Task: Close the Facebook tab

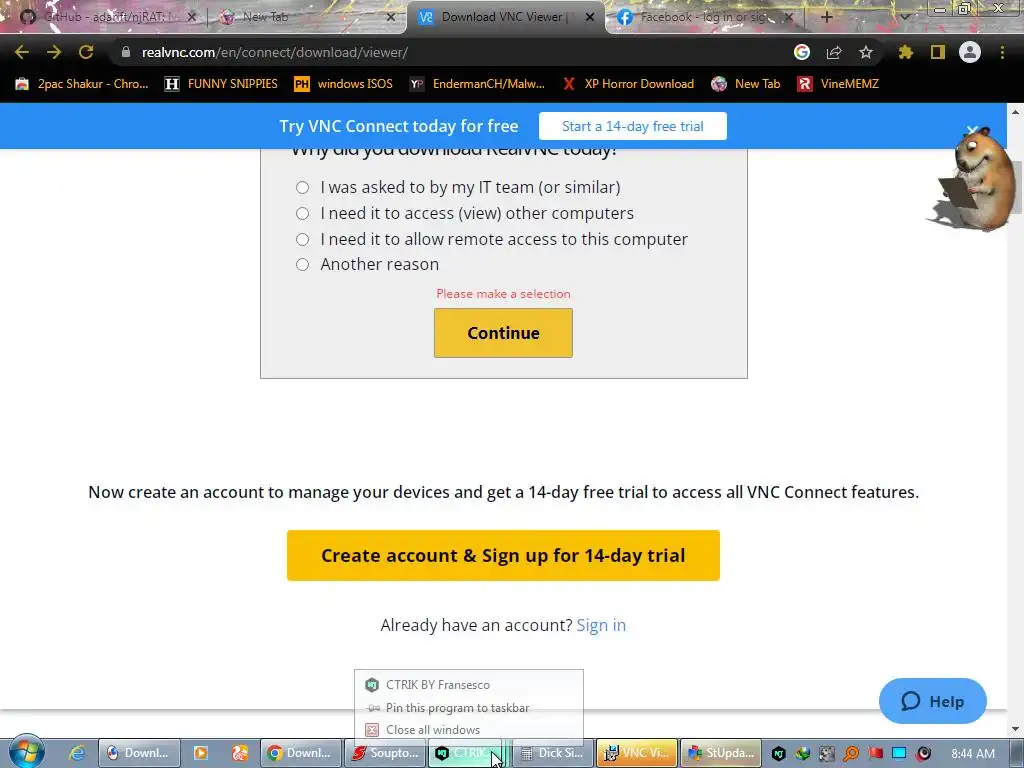Action: 788,17
